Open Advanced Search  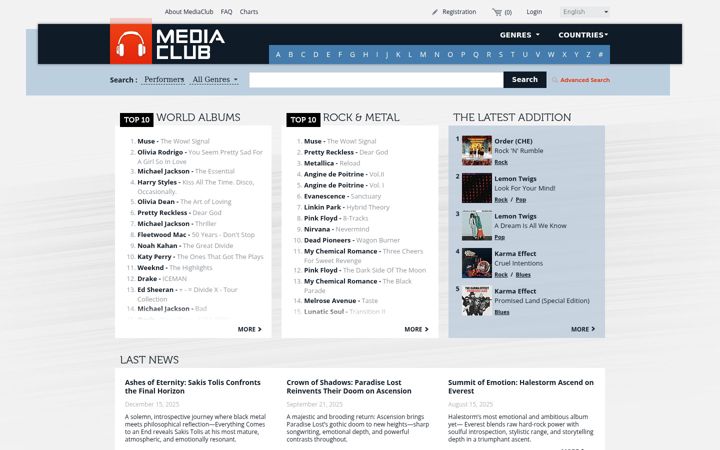[585, 80]
